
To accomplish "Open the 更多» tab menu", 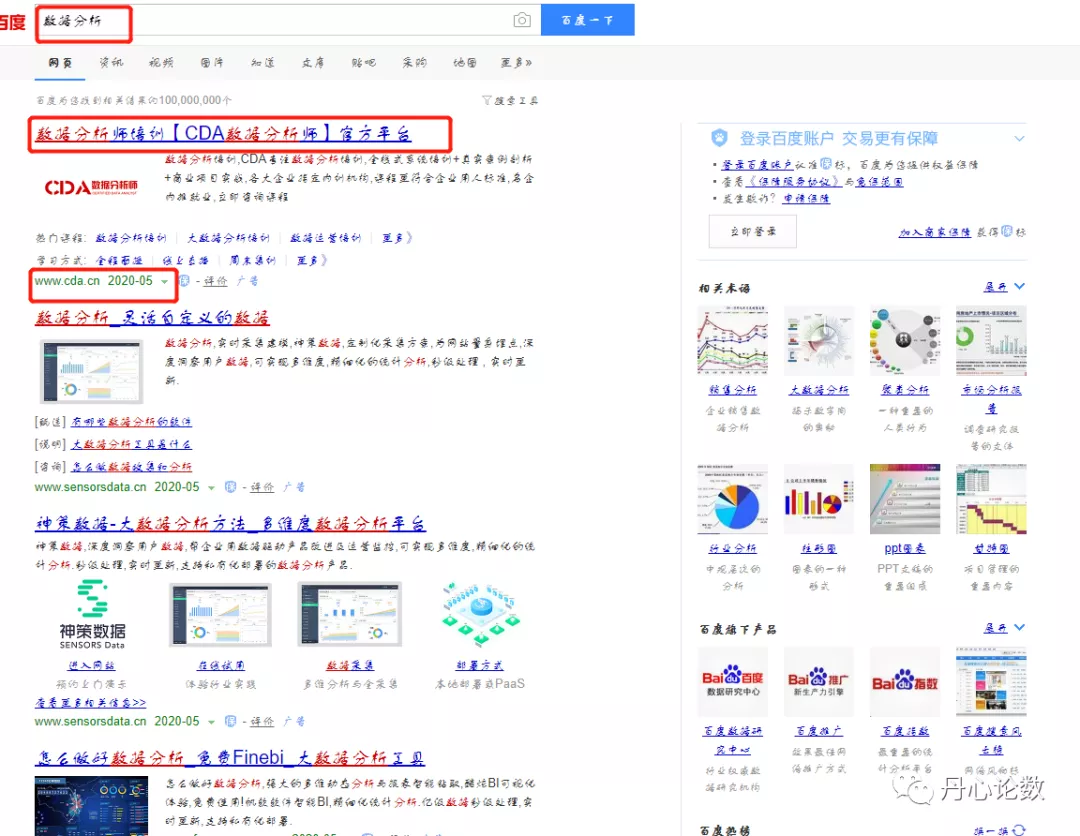I will pyautogui.click(x=516, y=63).
